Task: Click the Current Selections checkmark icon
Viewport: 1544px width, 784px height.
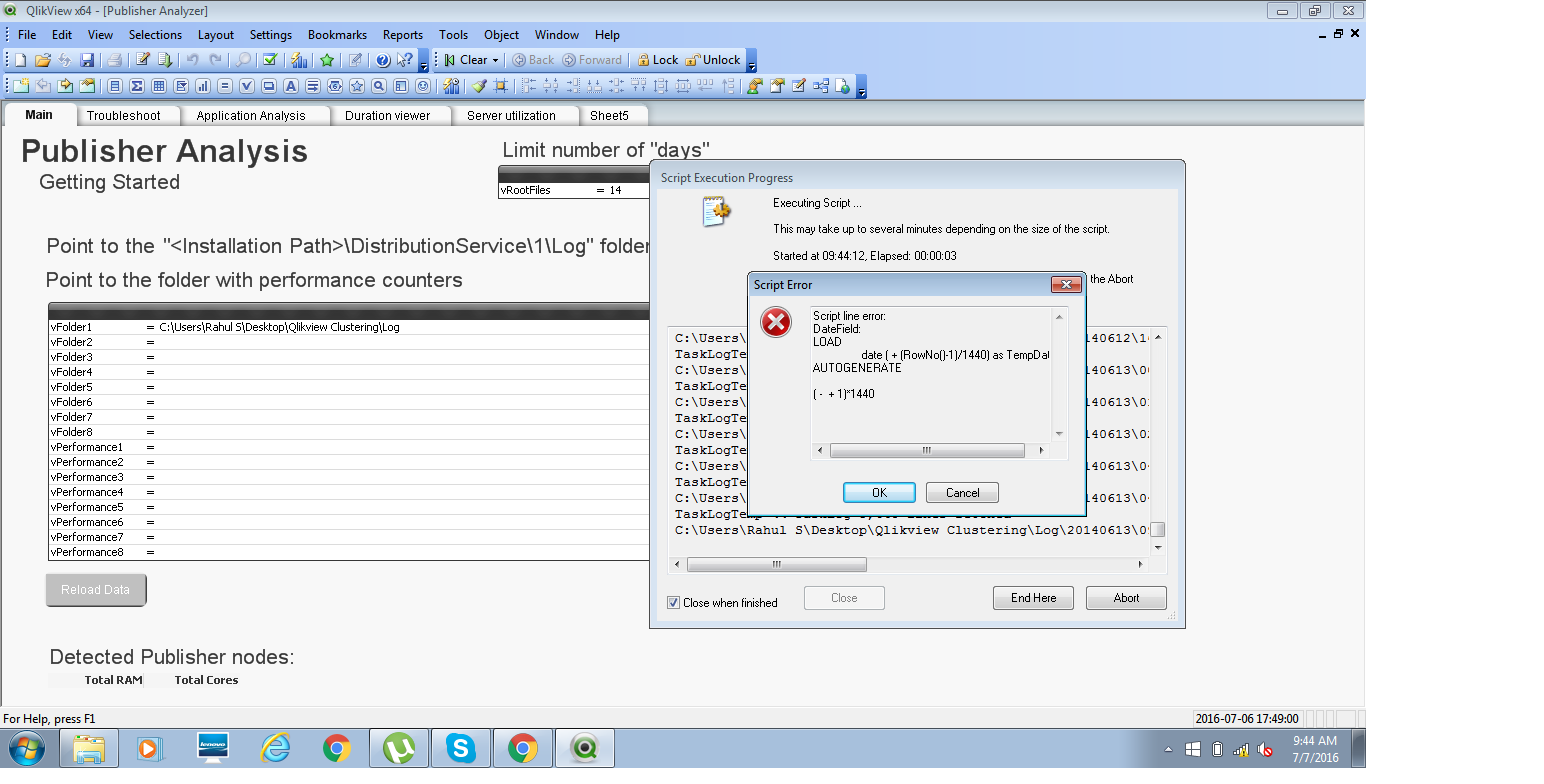Action: 269,60
